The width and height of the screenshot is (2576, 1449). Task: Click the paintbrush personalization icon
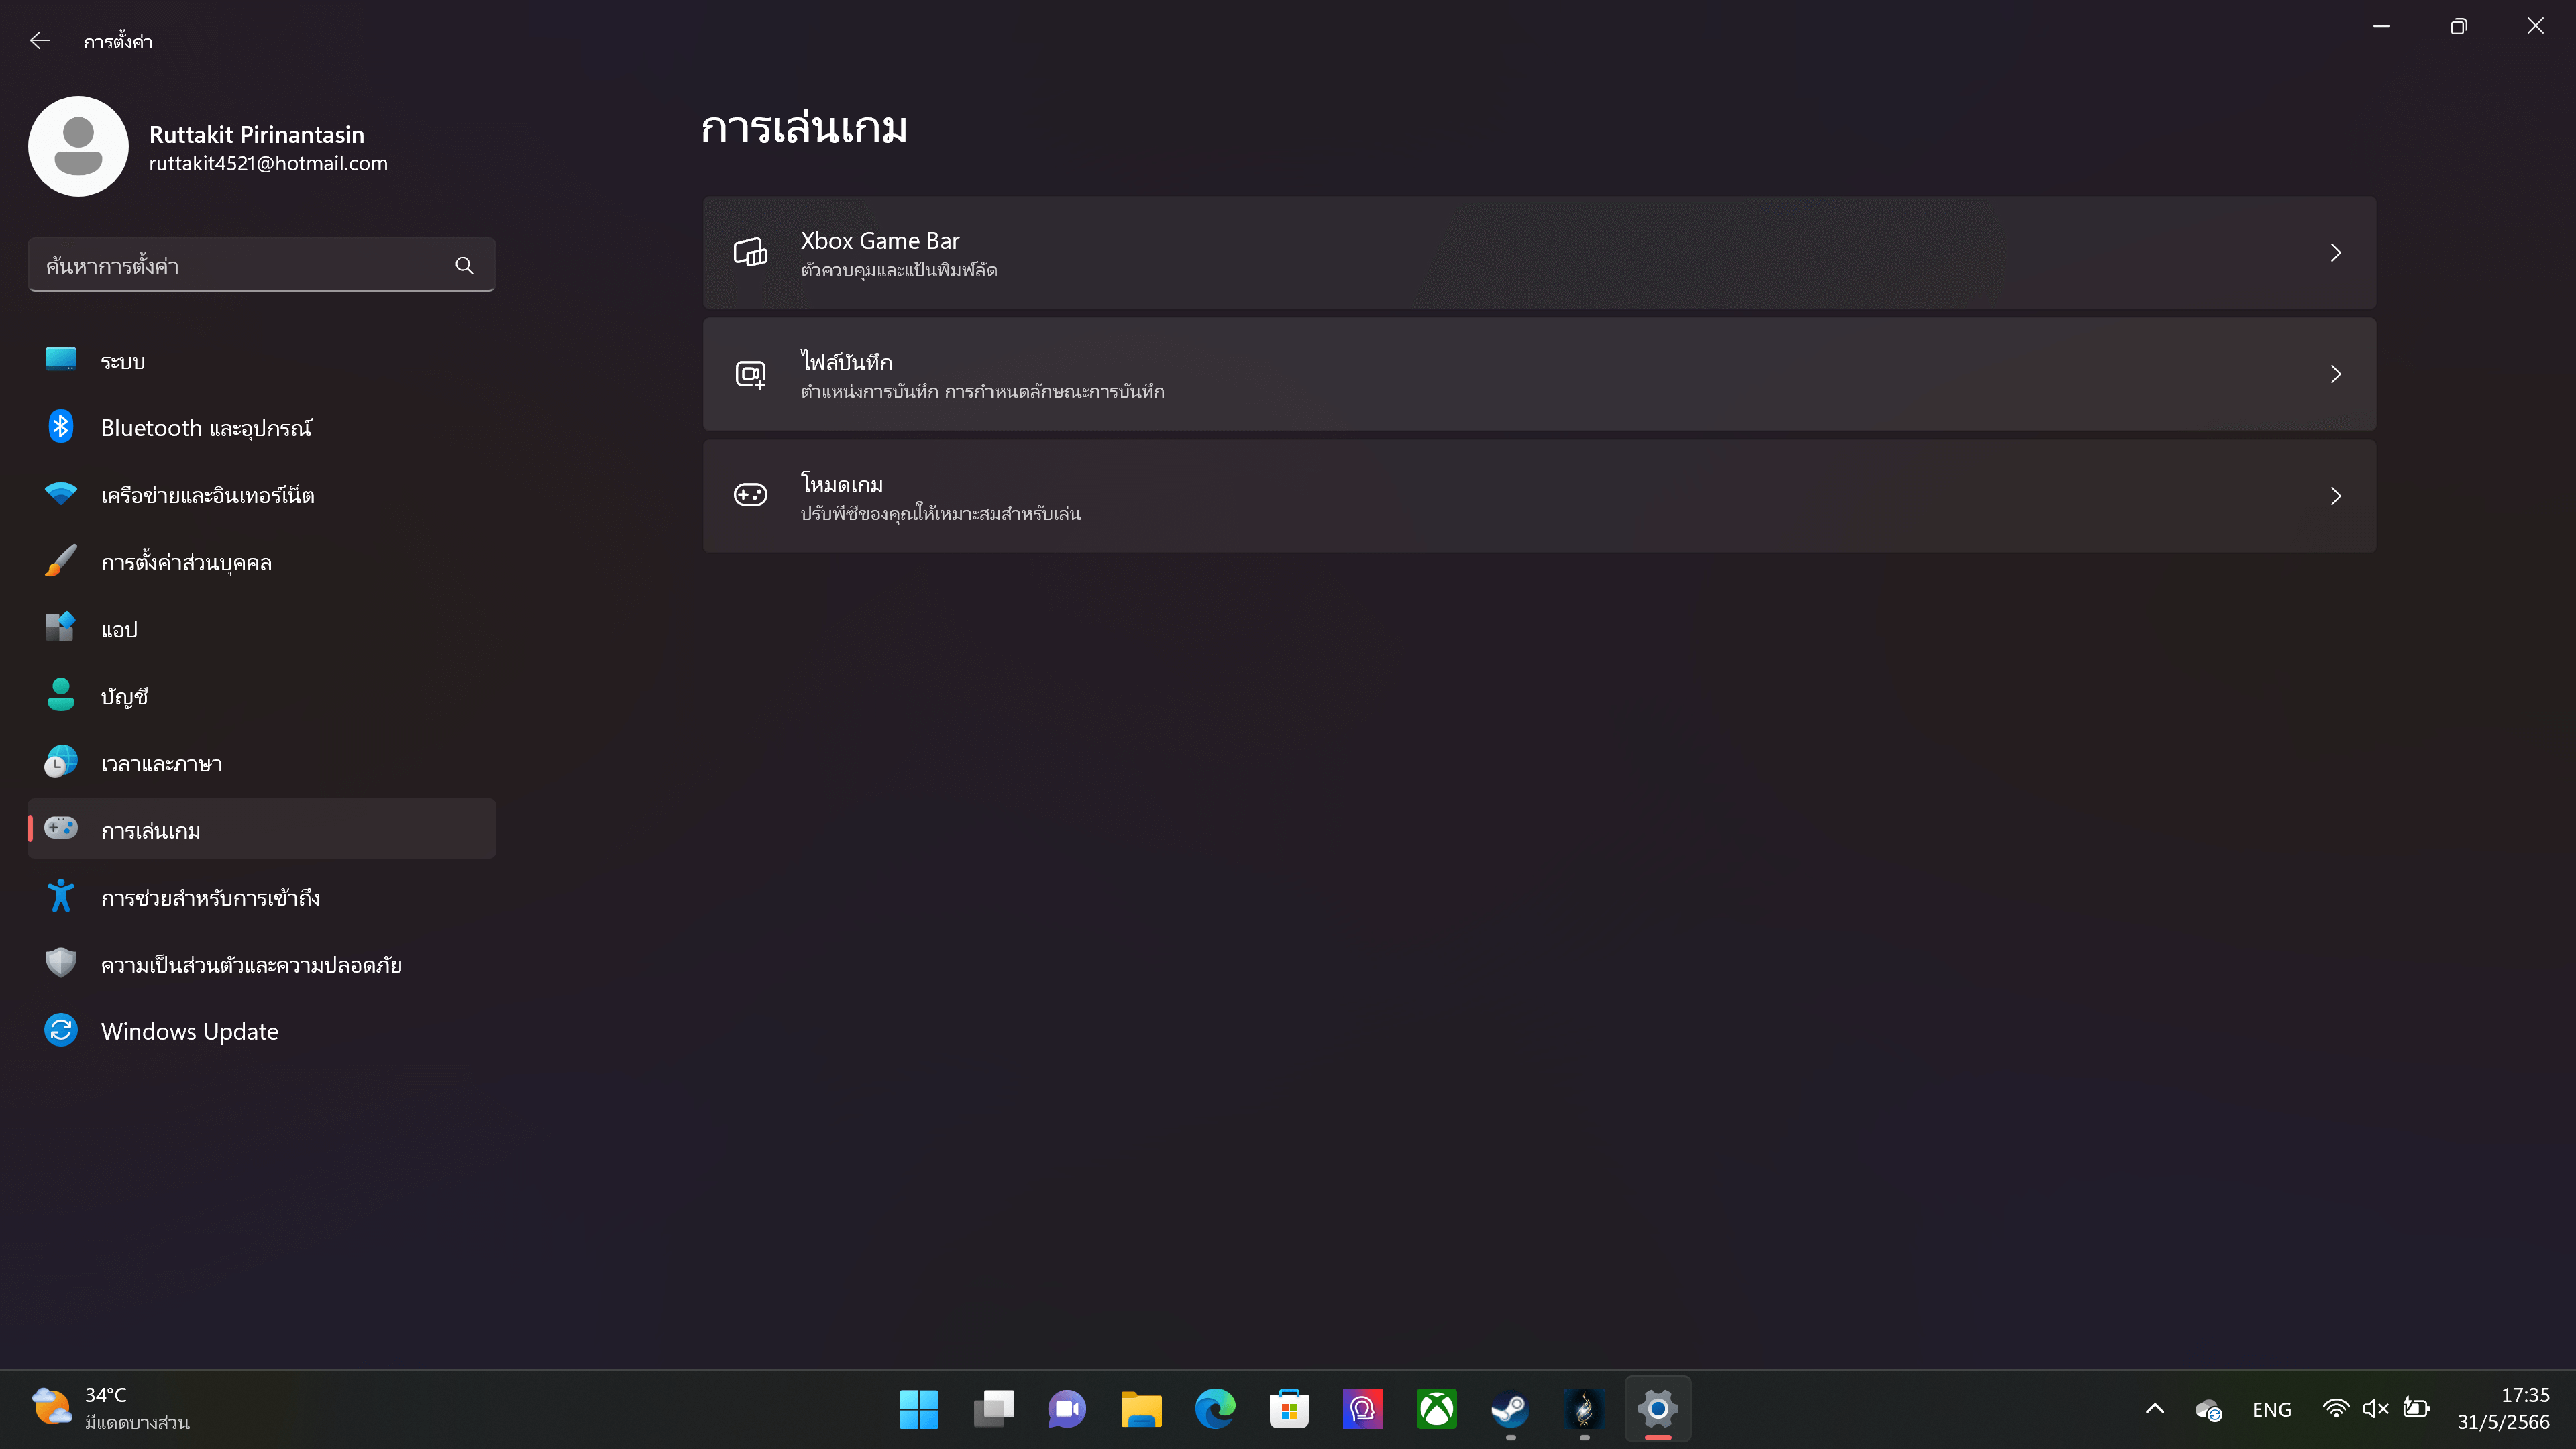pos(61,561)
